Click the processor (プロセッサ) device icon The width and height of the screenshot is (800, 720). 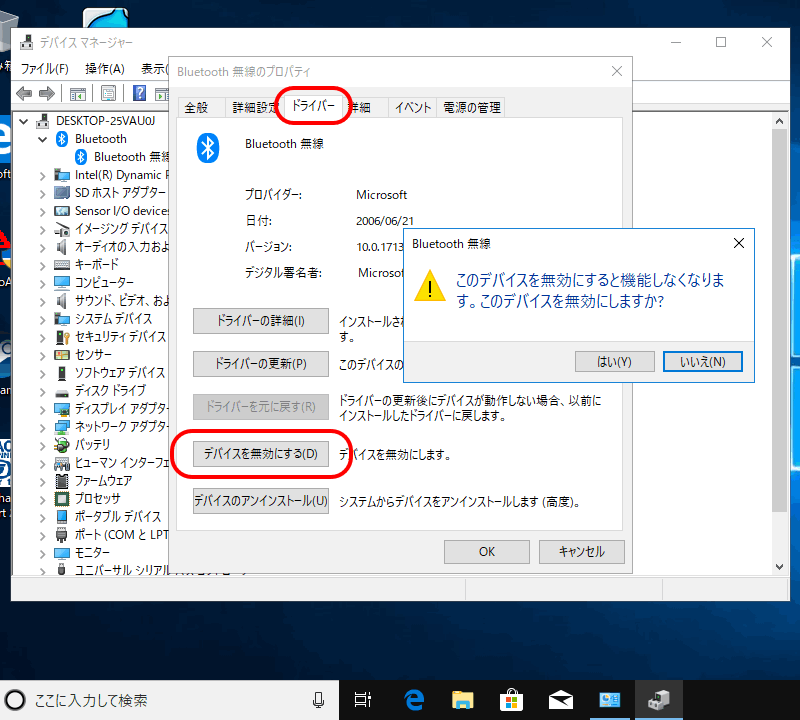(62, 498)
